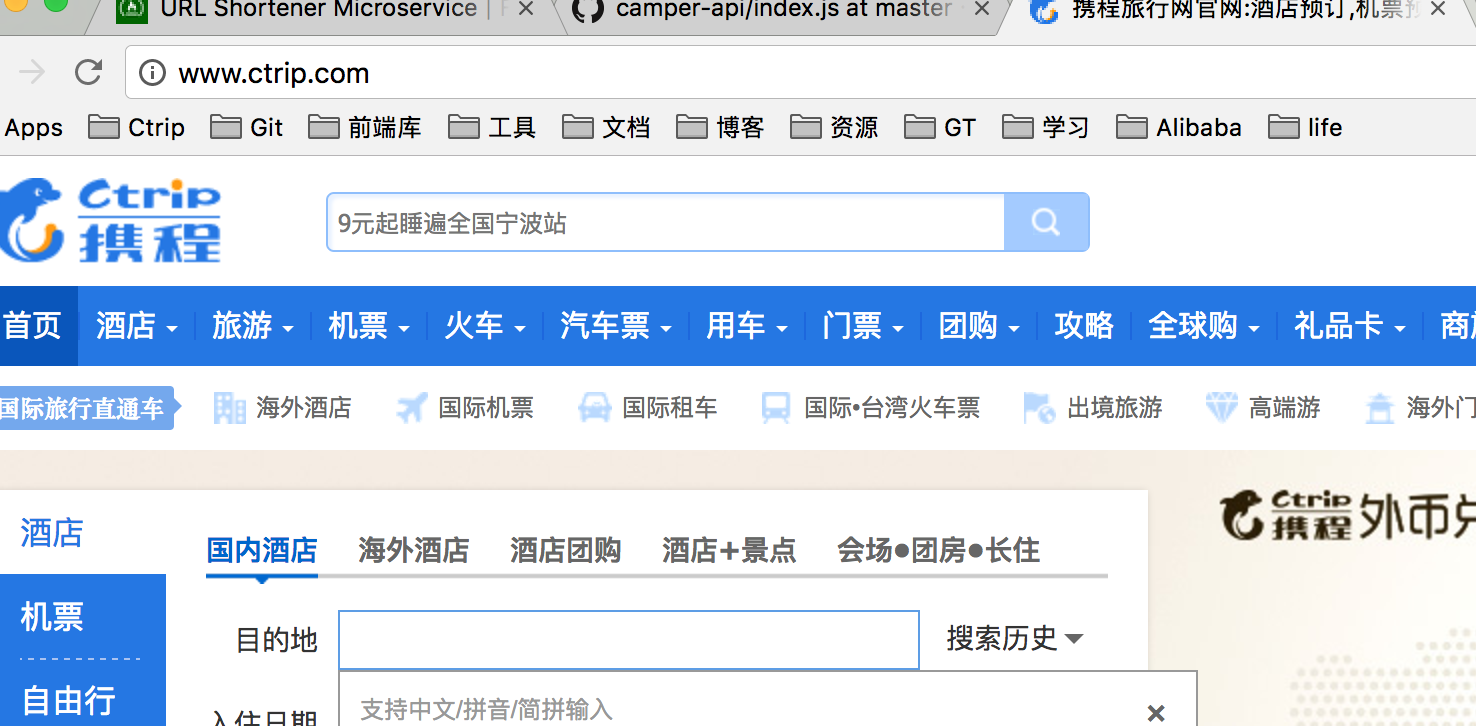Open the 工具 bookmarks folder

click(x=492, y=127)
